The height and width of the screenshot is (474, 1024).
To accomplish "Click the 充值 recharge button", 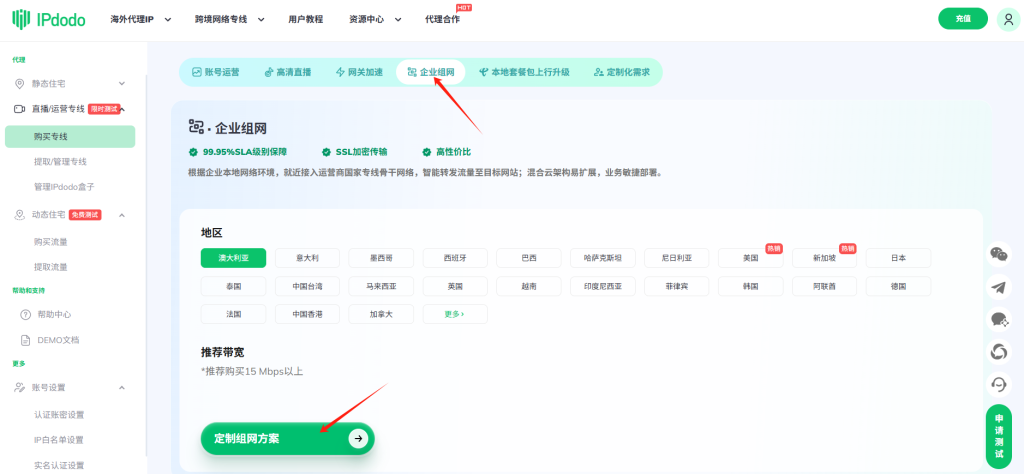I will click(963, 19).
